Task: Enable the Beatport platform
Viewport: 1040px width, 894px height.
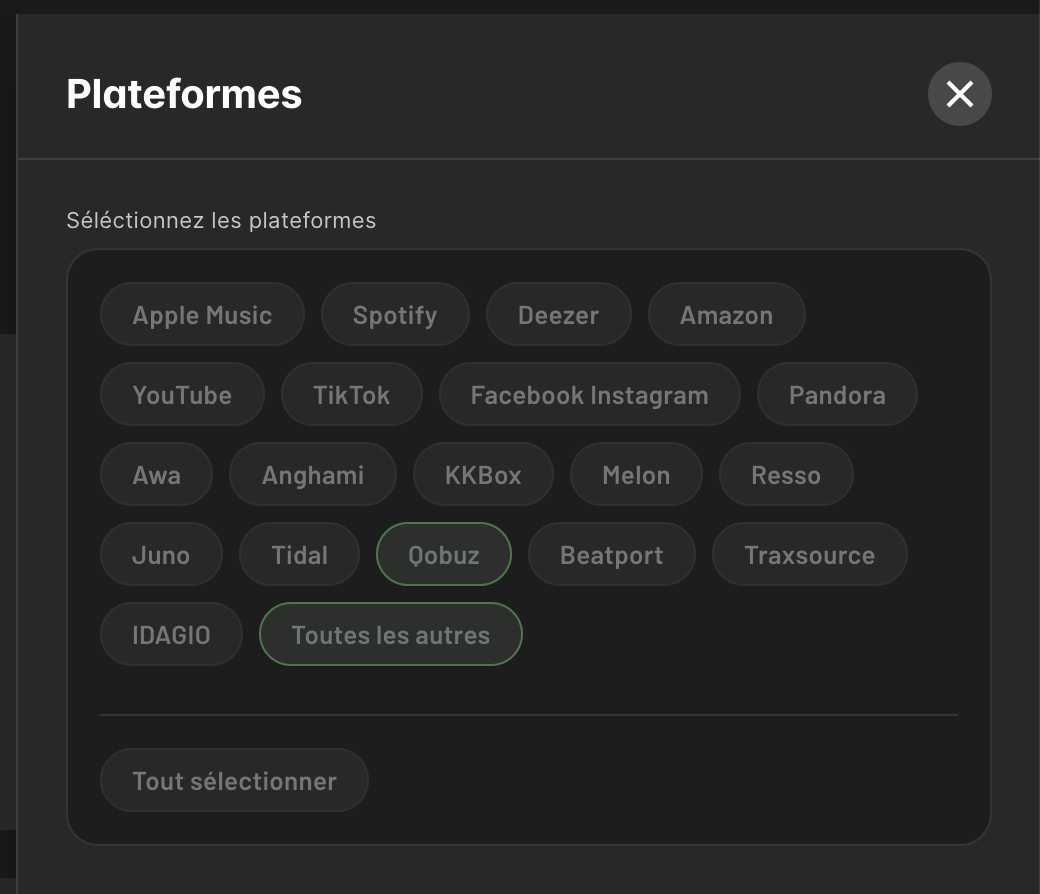Action: pyautogui.click(x=611, y=555)
